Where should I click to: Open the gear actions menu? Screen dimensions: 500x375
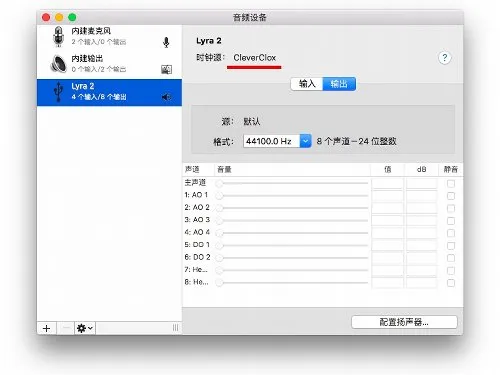point(85,328)
